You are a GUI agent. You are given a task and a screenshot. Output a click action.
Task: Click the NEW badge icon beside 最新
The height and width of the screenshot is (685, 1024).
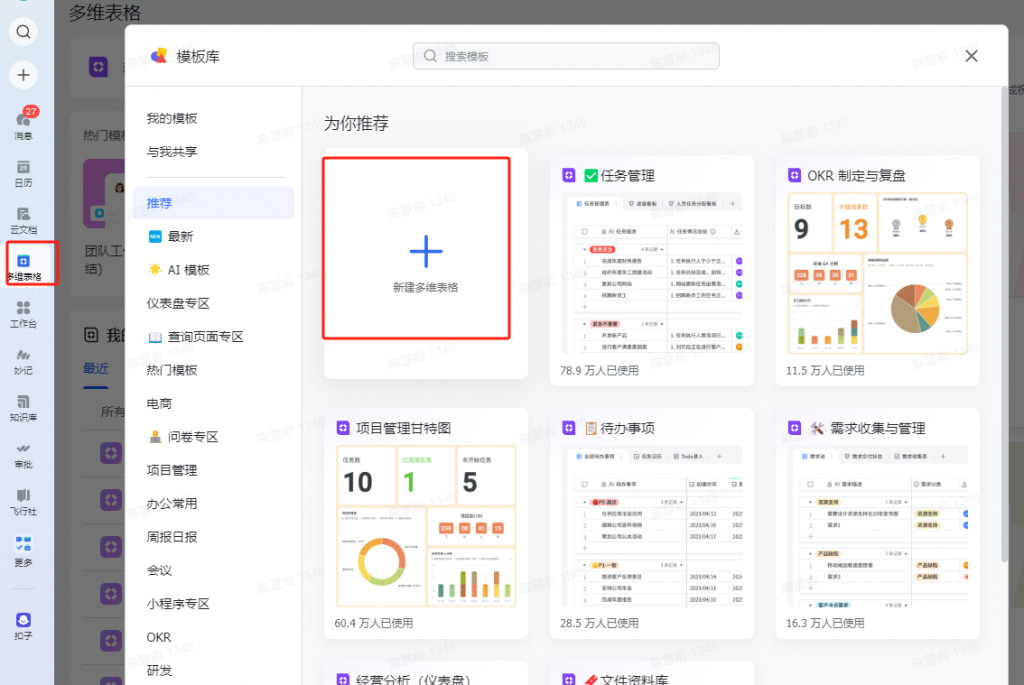pyautogui.click(x=155, y=236)
